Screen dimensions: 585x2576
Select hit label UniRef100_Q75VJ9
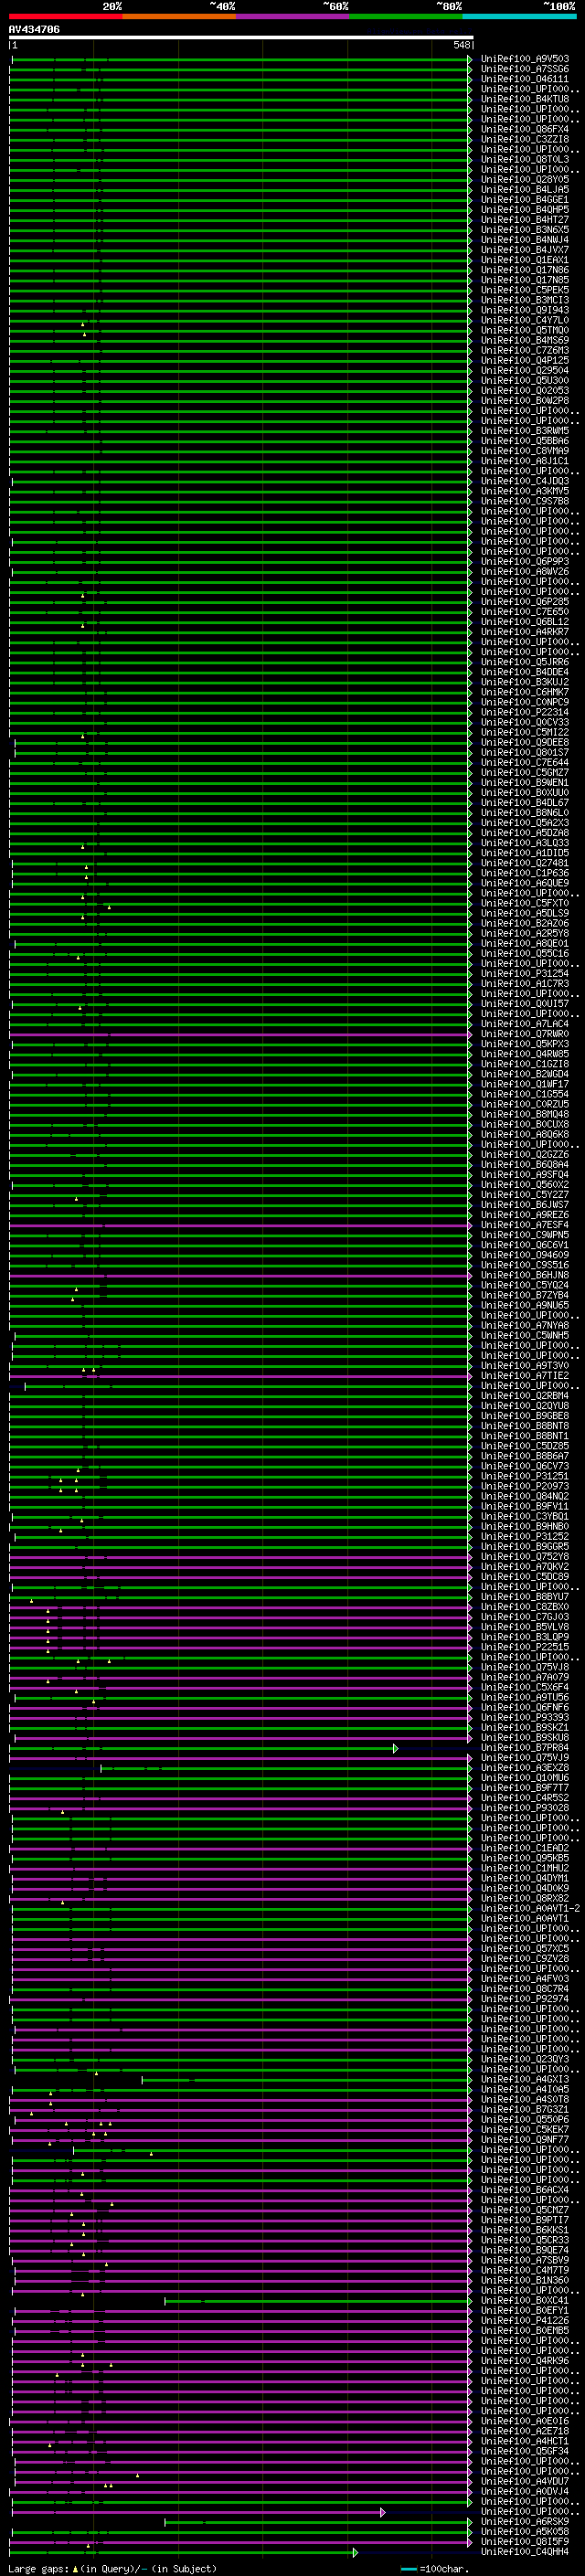coord(525,1757)
